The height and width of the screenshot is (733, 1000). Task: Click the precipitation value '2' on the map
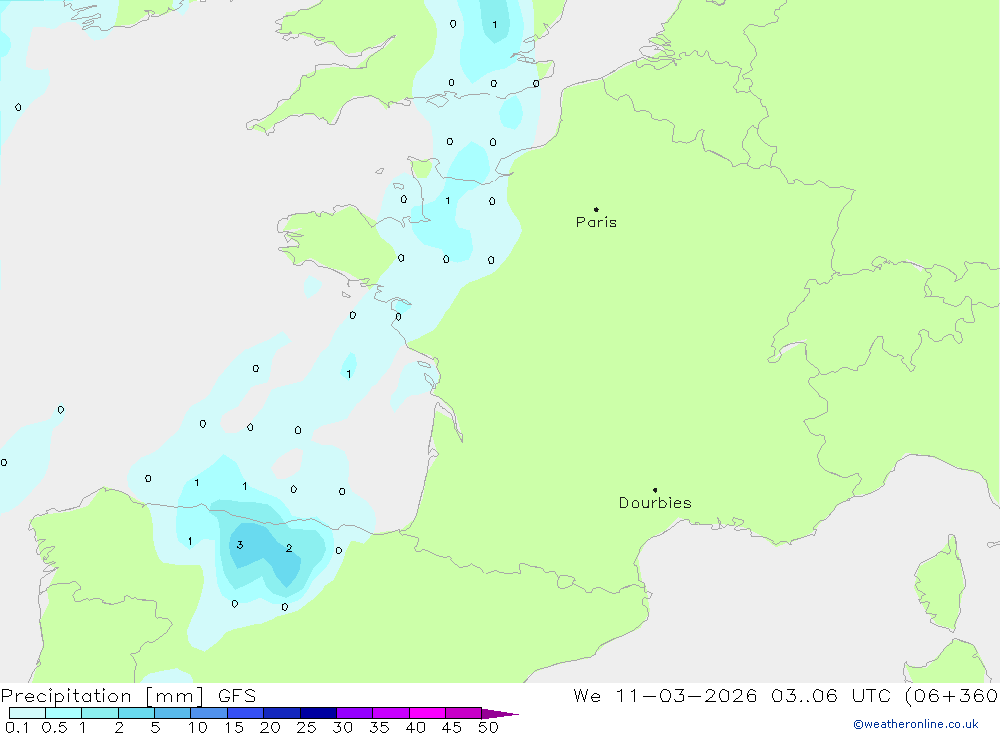click(289, 548)
